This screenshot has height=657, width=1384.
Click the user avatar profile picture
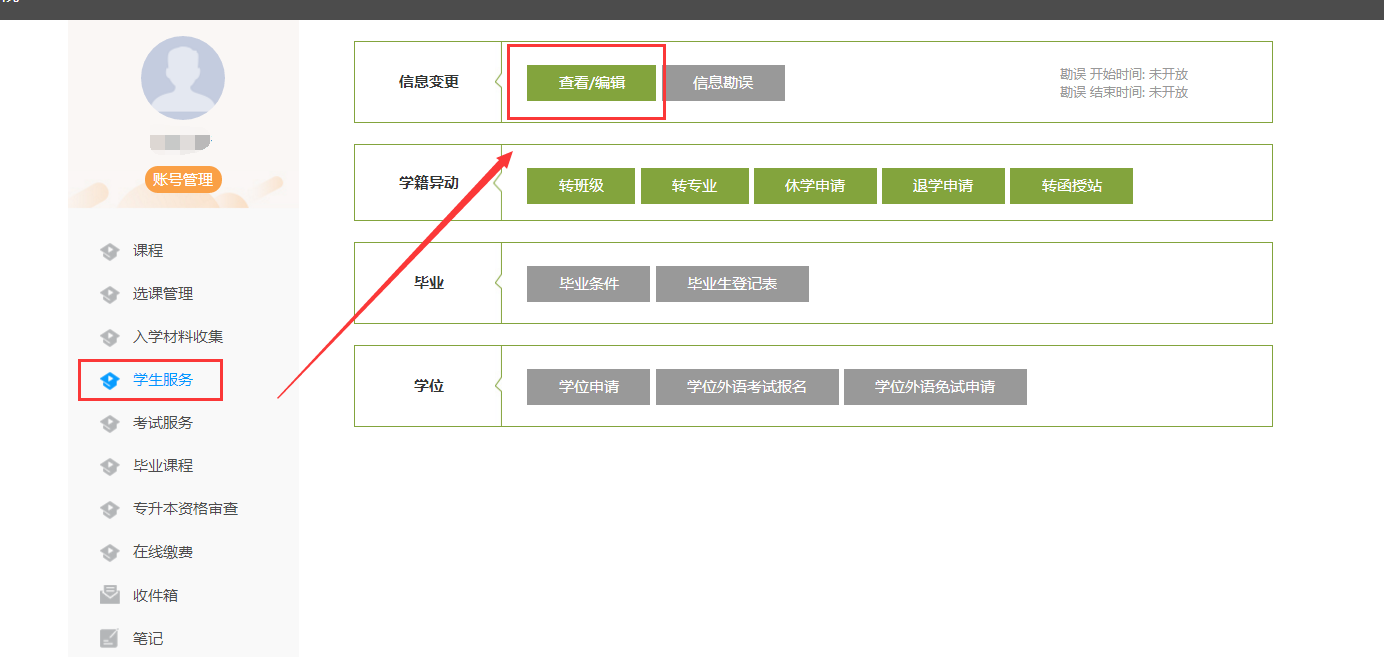[183, 78]
